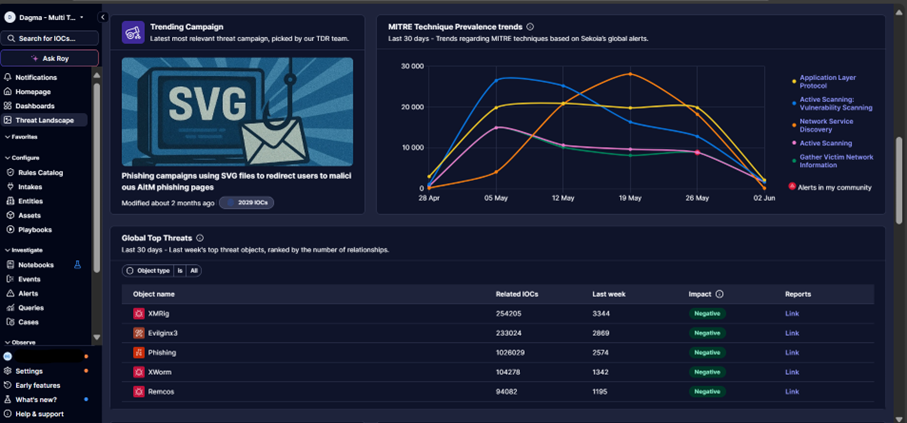Open Notifications in the sidebar menu

36,78
